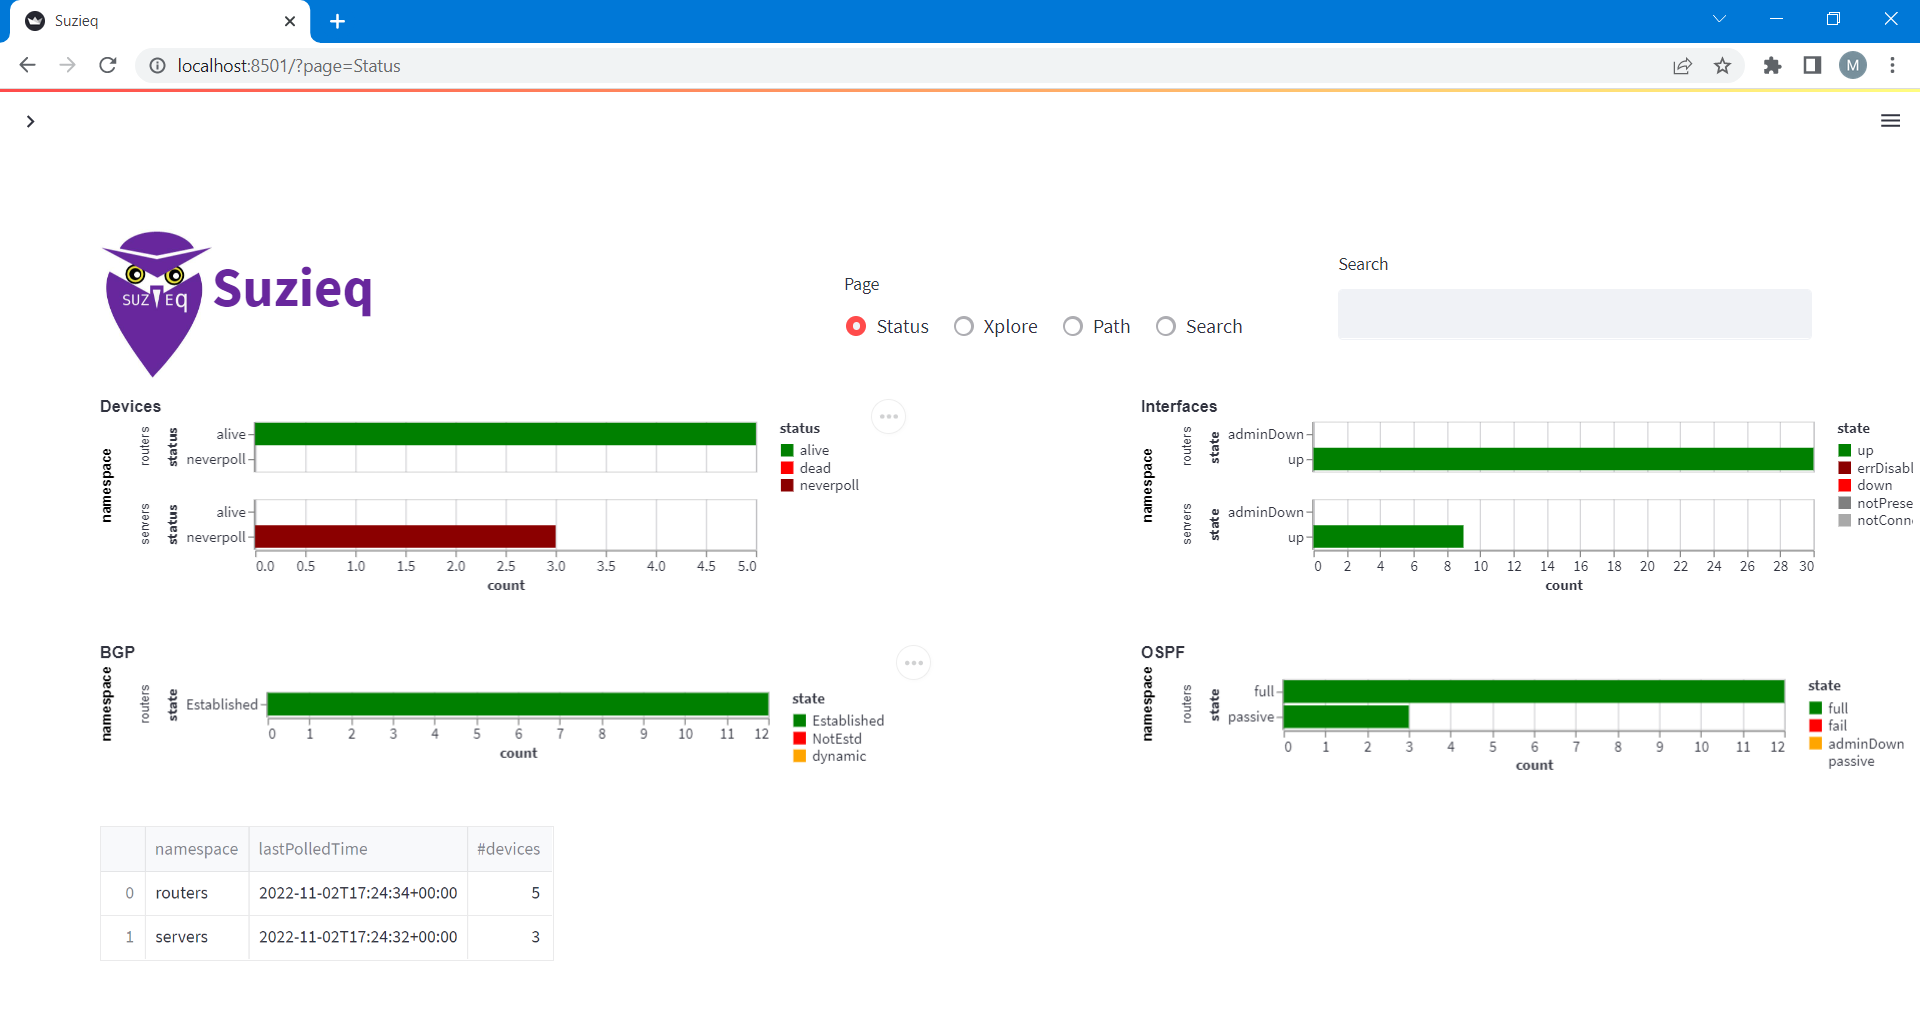This screenshot has height=1030, width=1920.
Task: Click the green Established legend swatch
Action: click(x=800, y=720)
